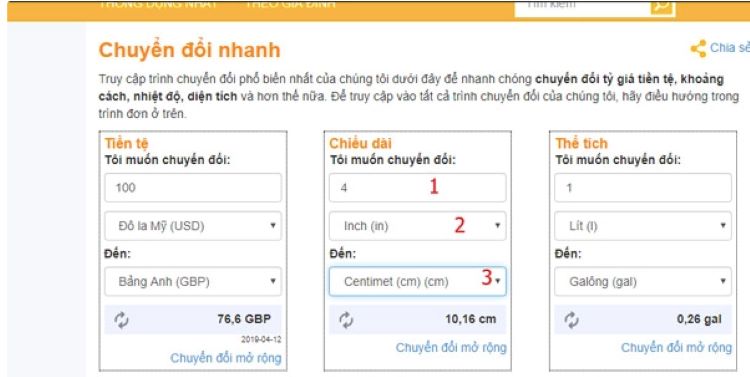The height and width of the screenshot is (377, 750).
Task: Click the Chia sẻ share icon
Action: [698, 48]
